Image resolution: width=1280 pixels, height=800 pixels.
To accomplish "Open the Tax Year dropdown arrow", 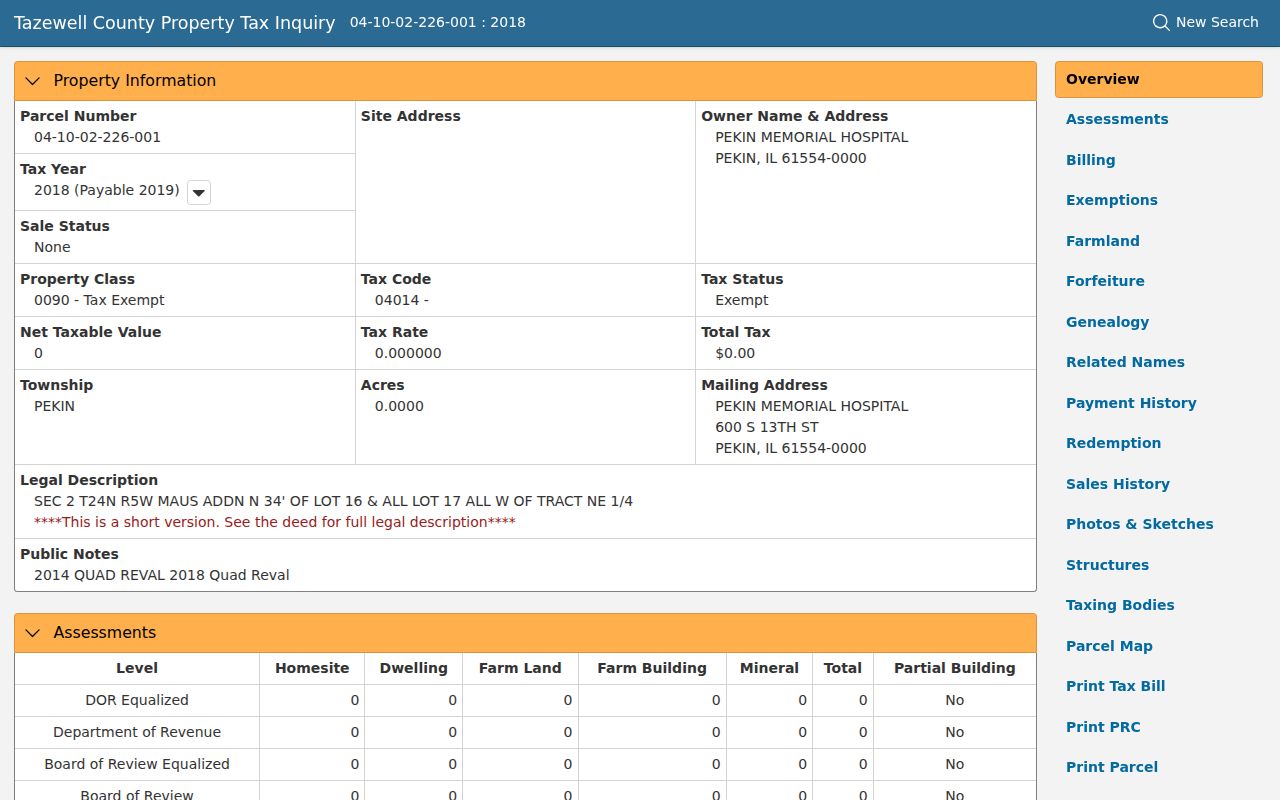I will point(199,192).
